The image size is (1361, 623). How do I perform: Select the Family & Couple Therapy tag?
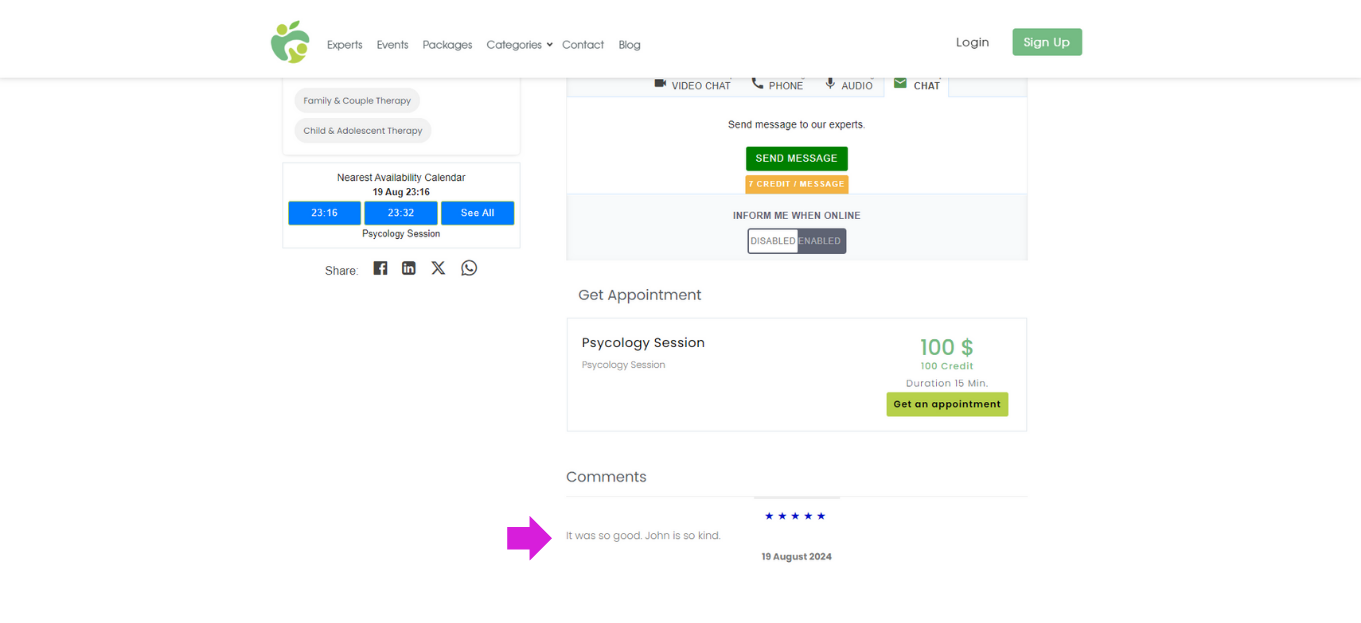[357, 101]
